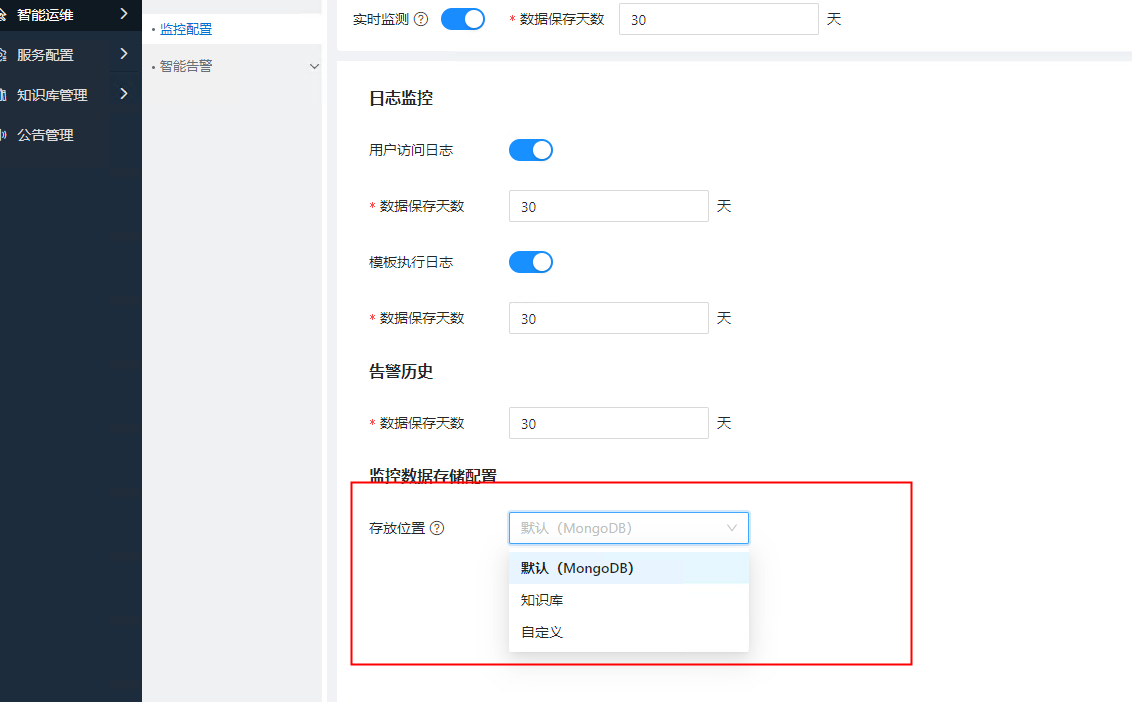The width and height of the screenshot is (1132, 702).
Task: Open the 存放位置 dropdown selector
Action: click(x=628, y=528)
